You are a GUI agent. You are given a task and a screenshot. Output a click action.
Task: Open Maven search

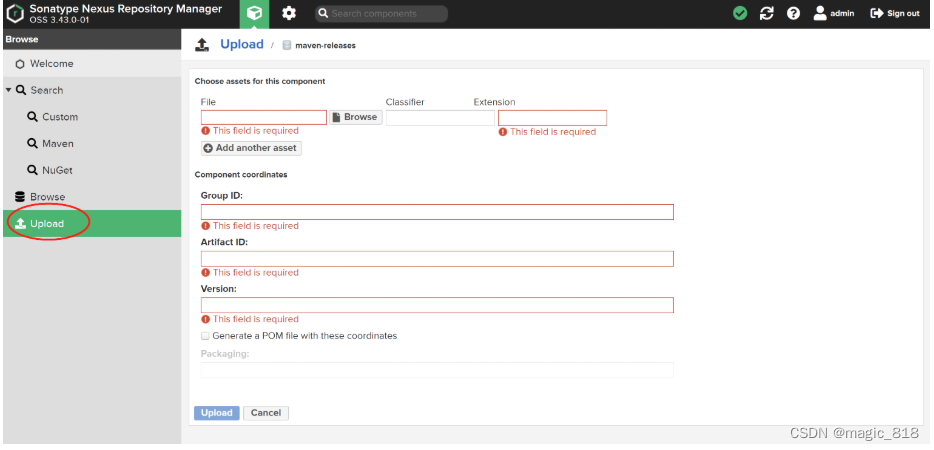pyautogui.click(x=51, y=144)
